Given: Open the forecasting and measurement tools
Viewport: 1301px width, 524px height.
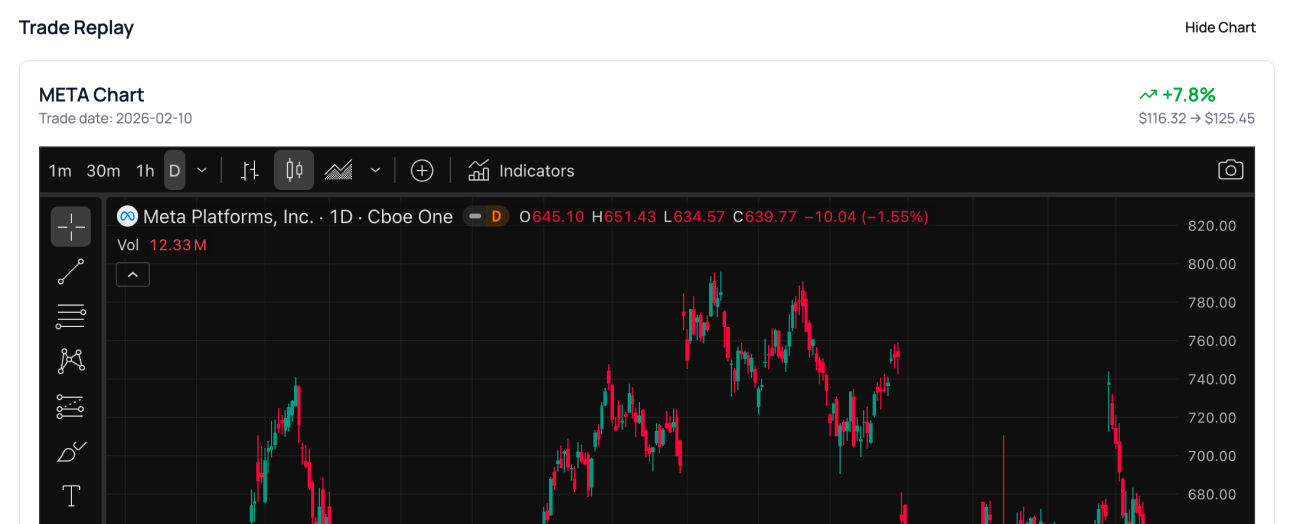Looking at the screenshot, I should click(71, 406).
